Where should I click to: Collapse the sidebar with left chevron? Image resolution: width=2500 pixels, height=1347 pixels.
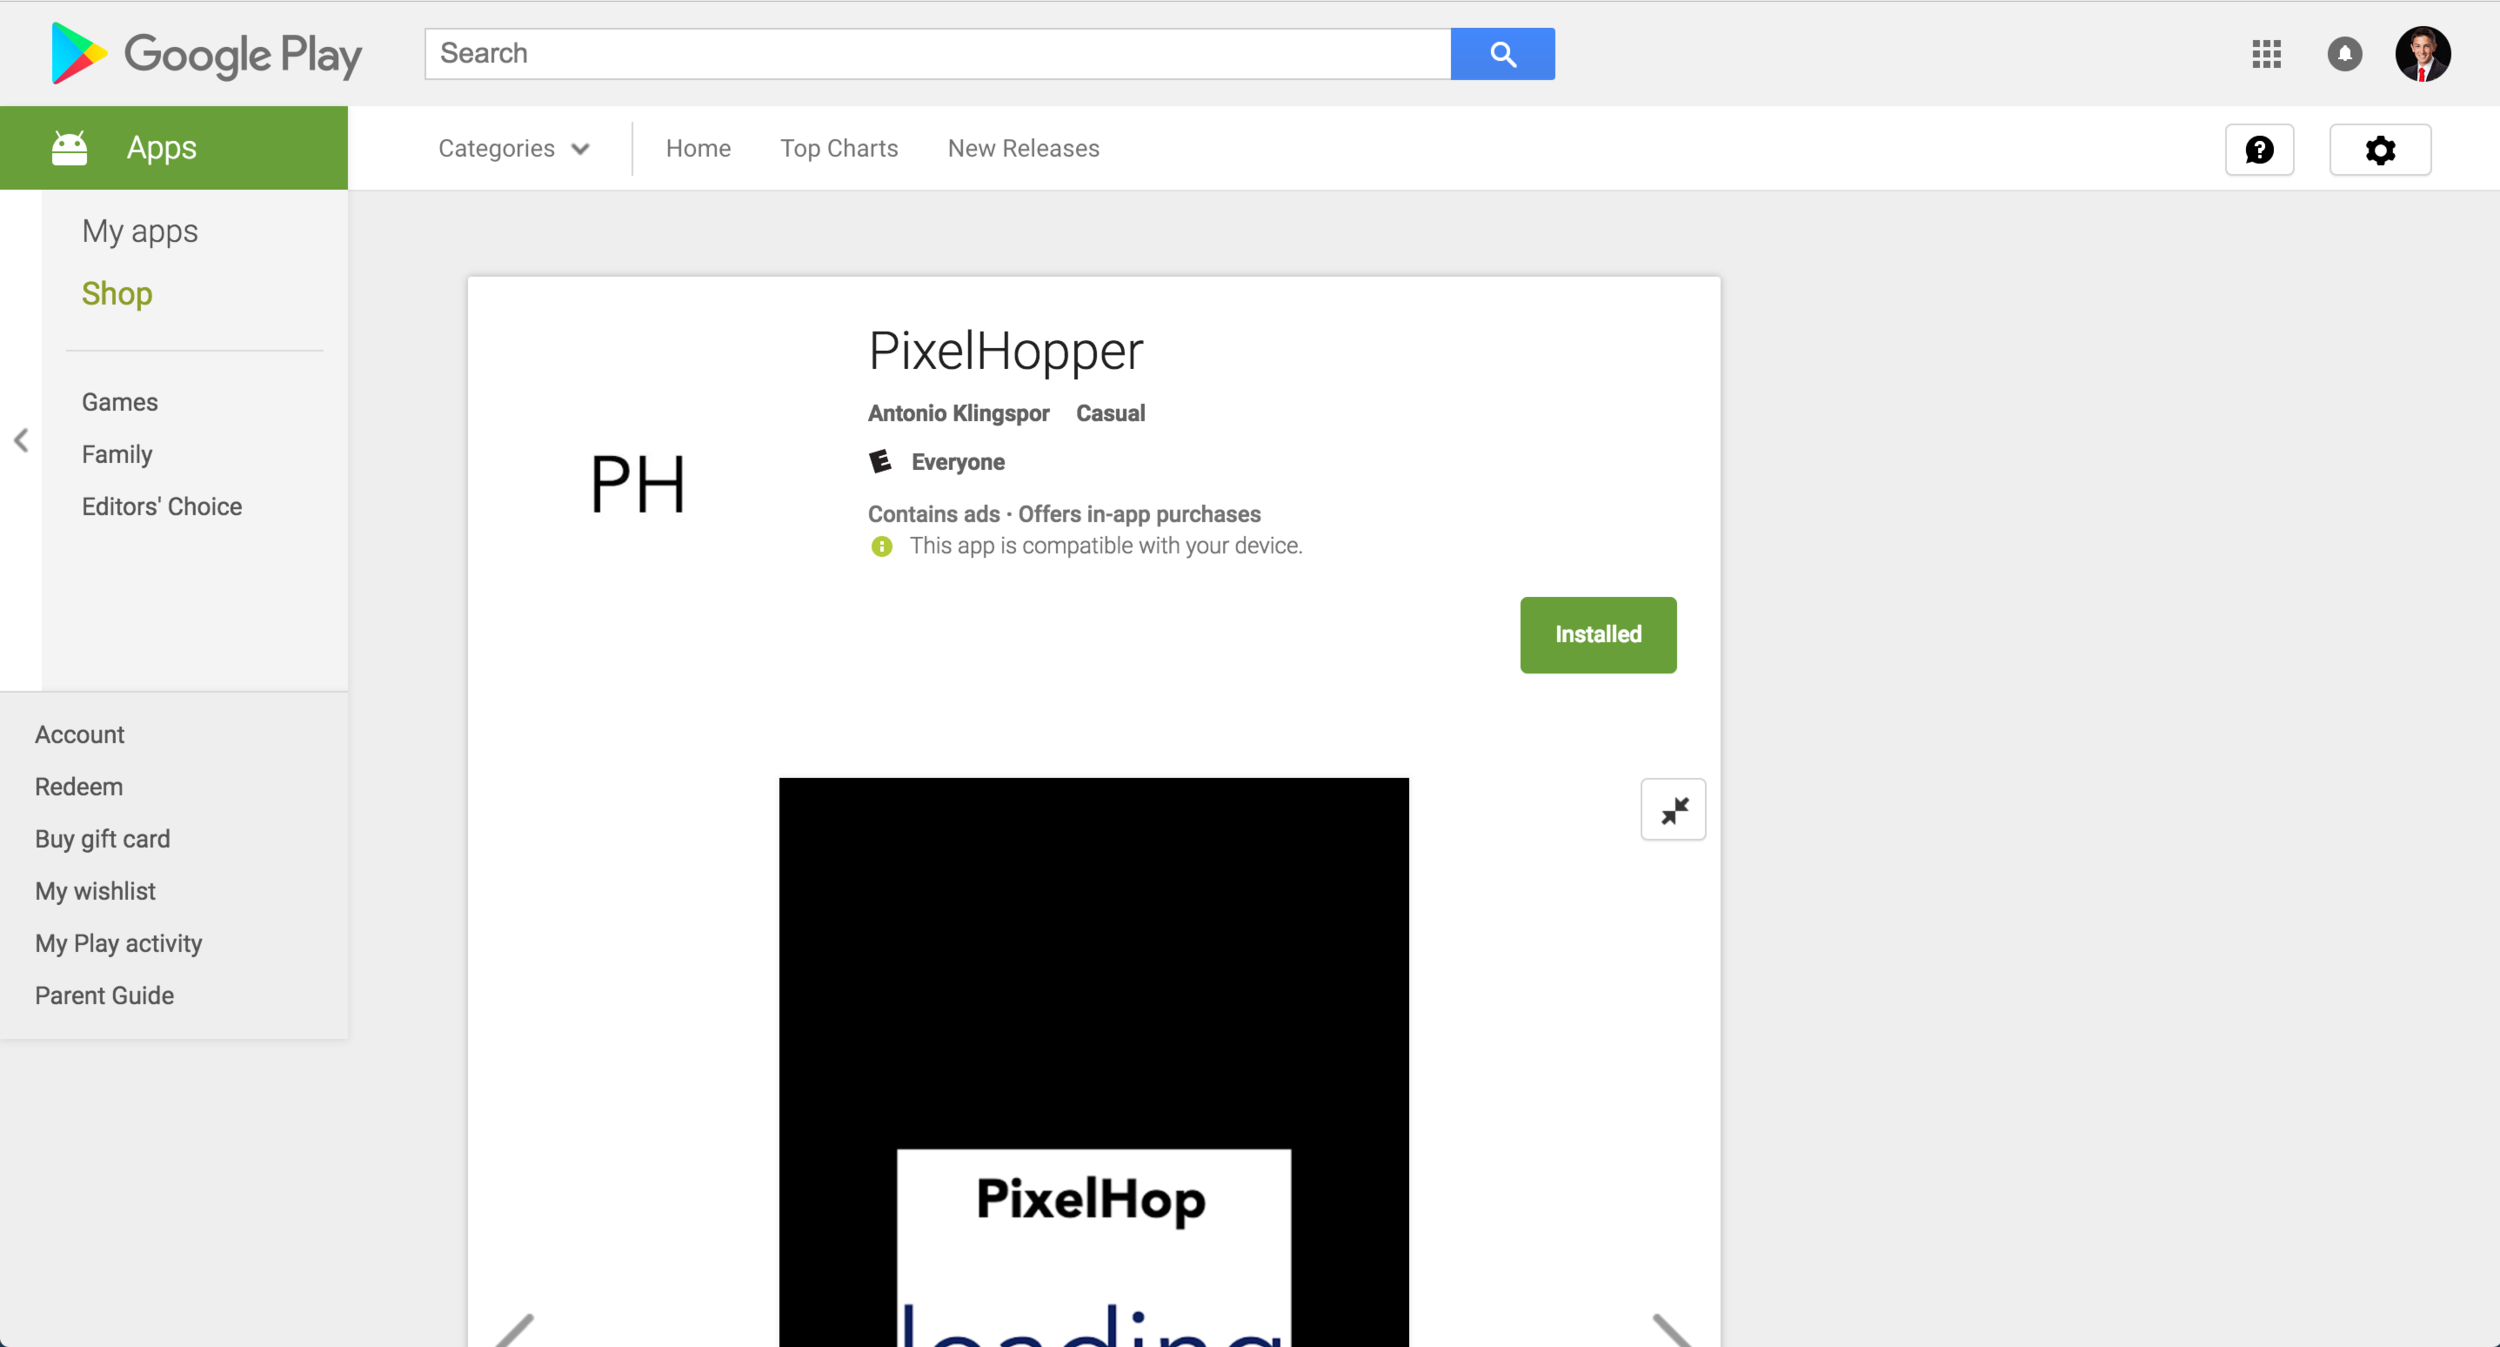pos(21,440)
